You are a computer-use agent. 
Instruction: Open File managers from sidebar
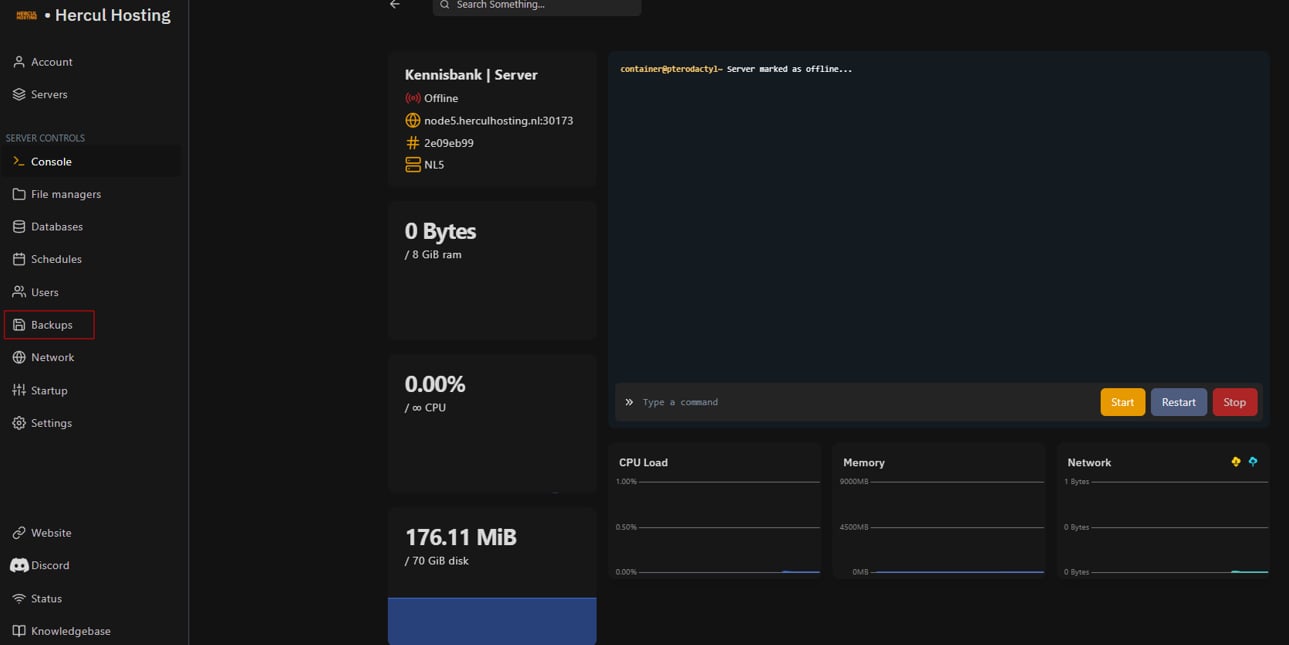click(65, 194)
